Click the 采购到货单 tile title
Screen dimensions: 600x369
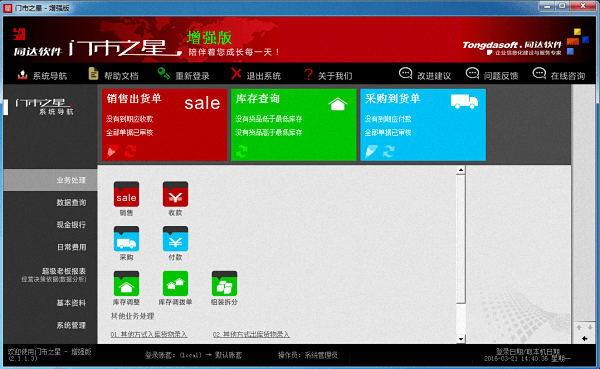(392, 99)
